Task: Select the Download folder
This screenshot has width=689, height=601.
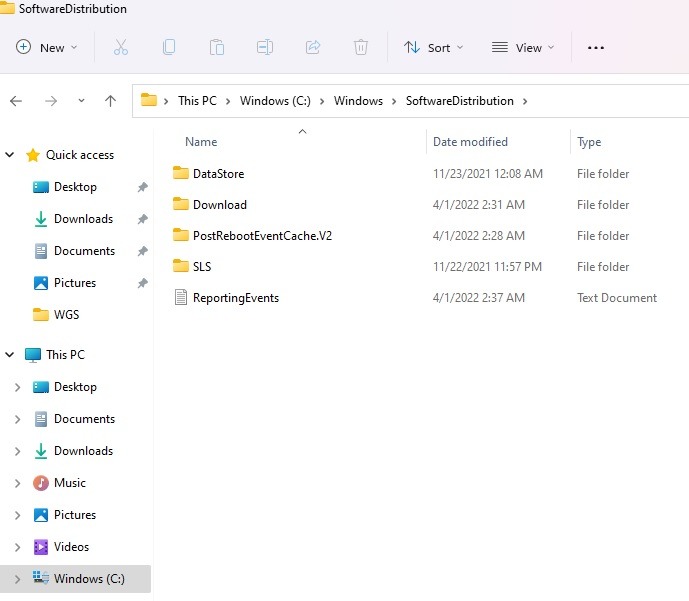Action: click(220, 205)
